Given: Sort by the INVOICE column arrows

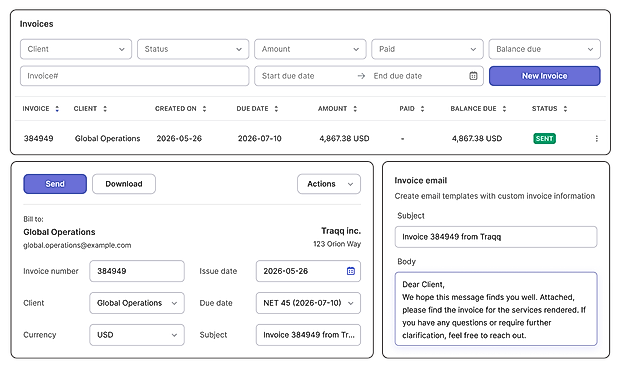Looking at the screenshot, I should click(57, 109).
